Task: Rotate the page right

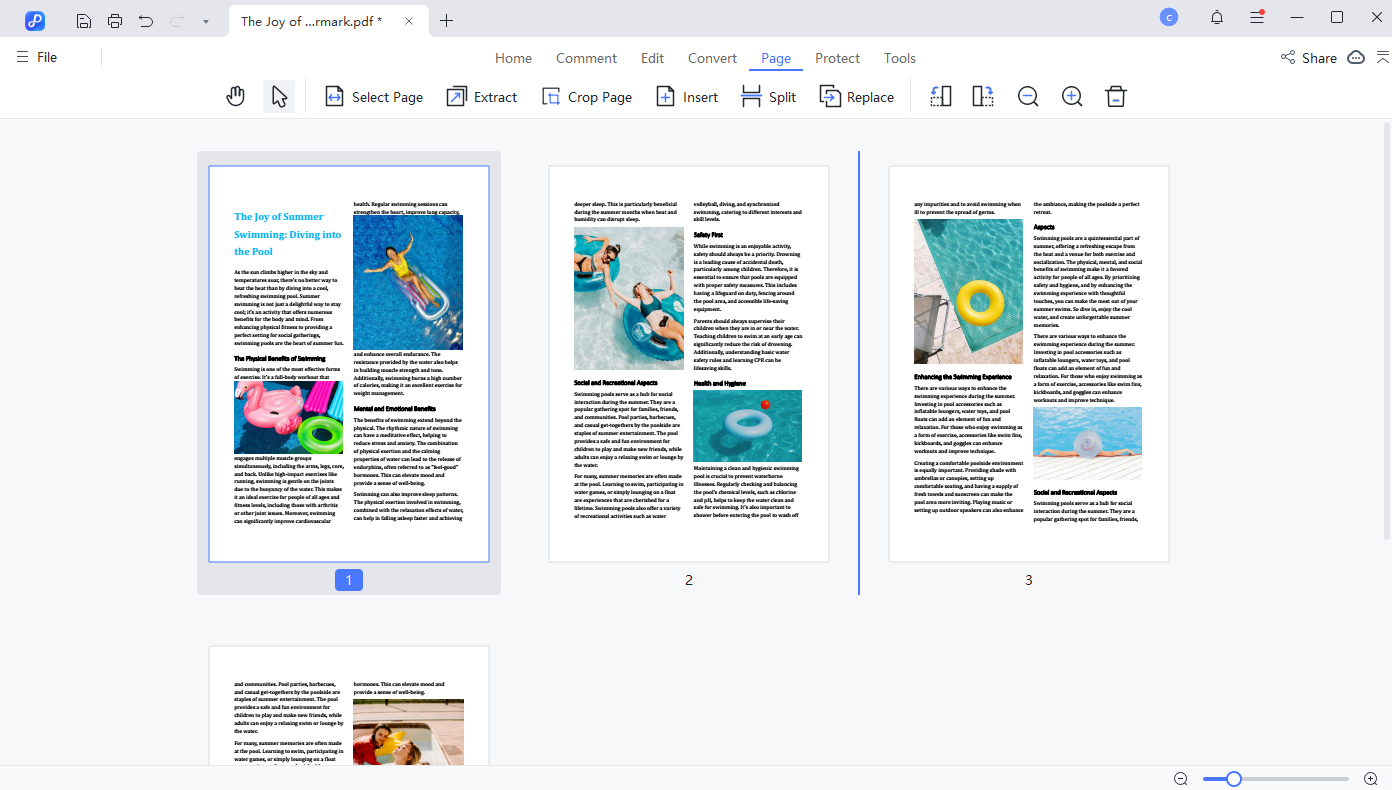Action: pyautogui.click(x=982, y=96)
